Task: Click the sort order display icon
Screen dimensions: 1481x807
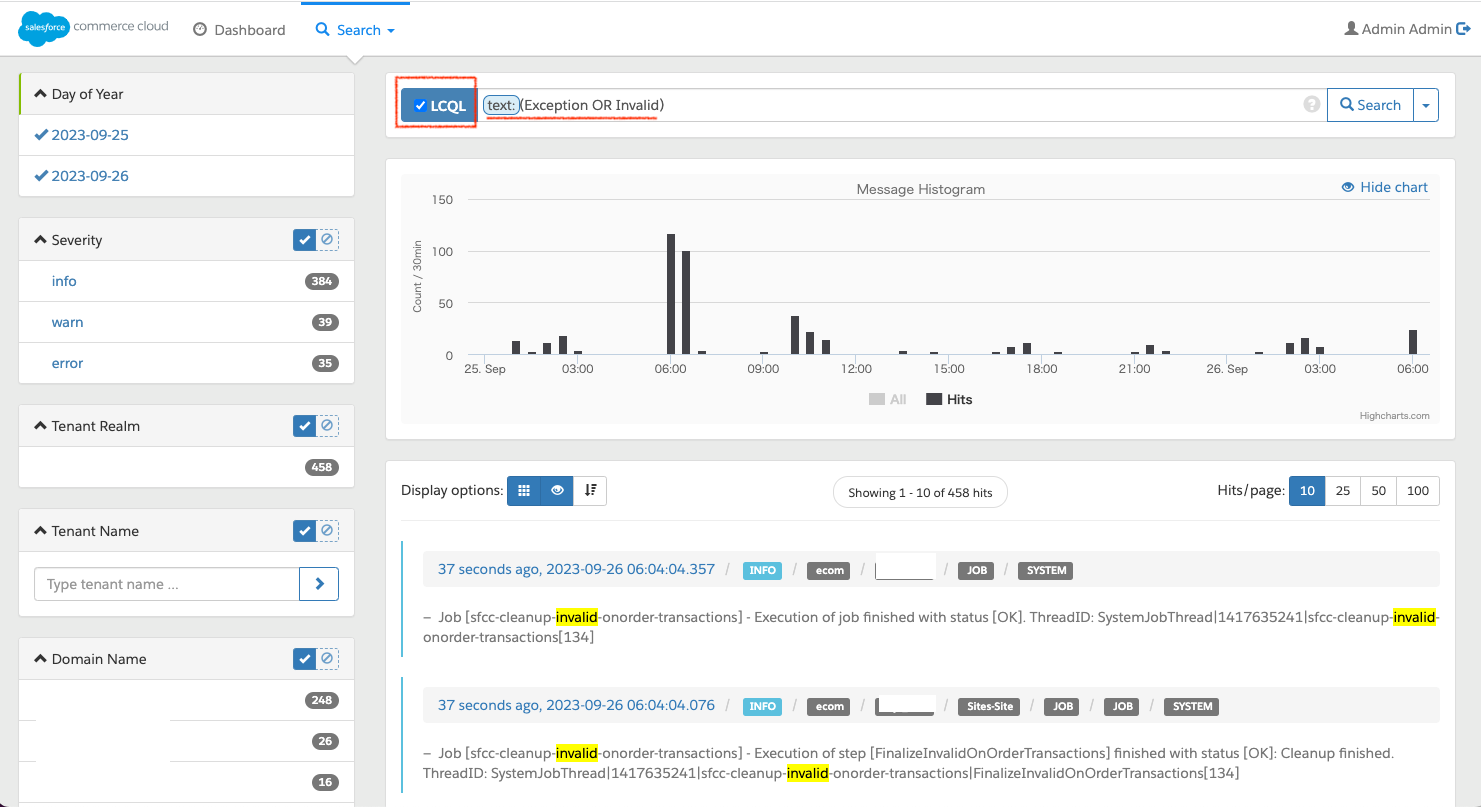Action: tap(590, 491)
